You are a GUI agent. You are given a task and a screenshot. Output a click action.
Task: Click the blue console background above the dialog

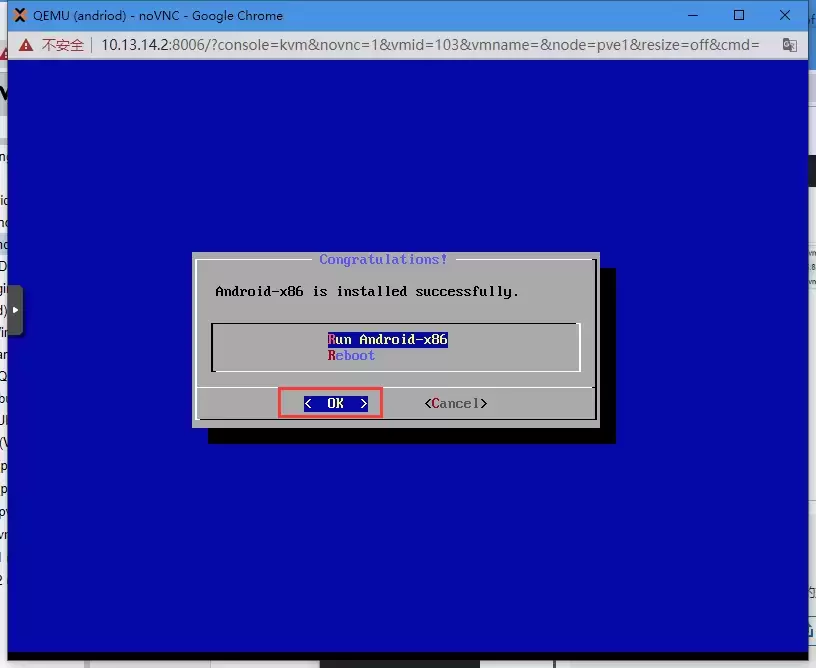tap(400, 150)
